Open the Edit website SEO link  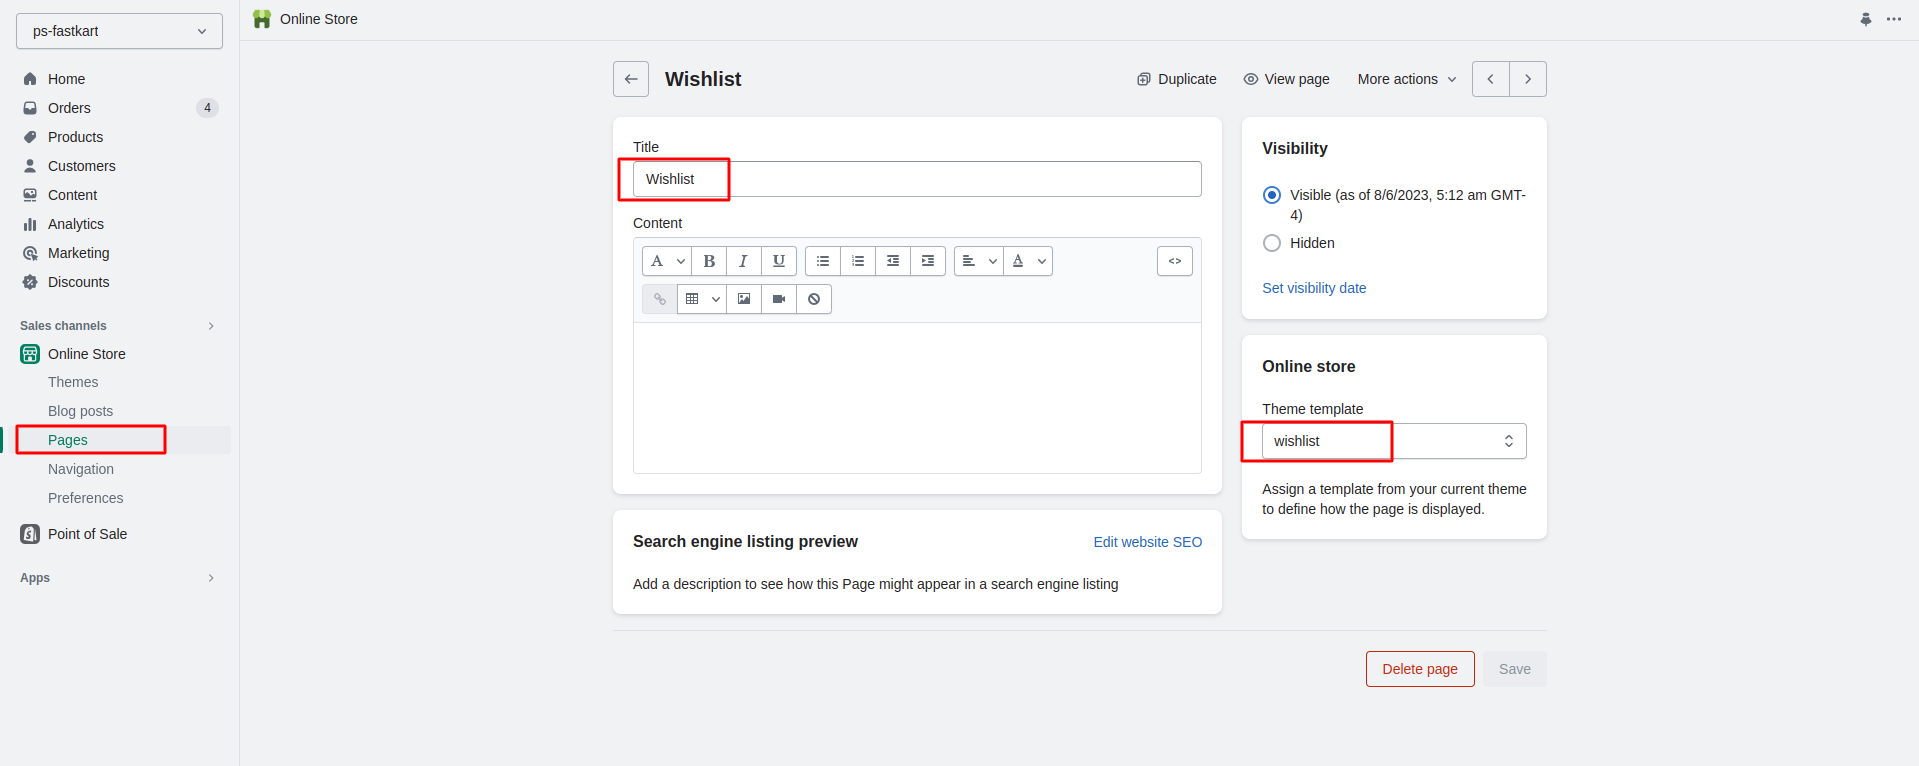(1147, 542)
